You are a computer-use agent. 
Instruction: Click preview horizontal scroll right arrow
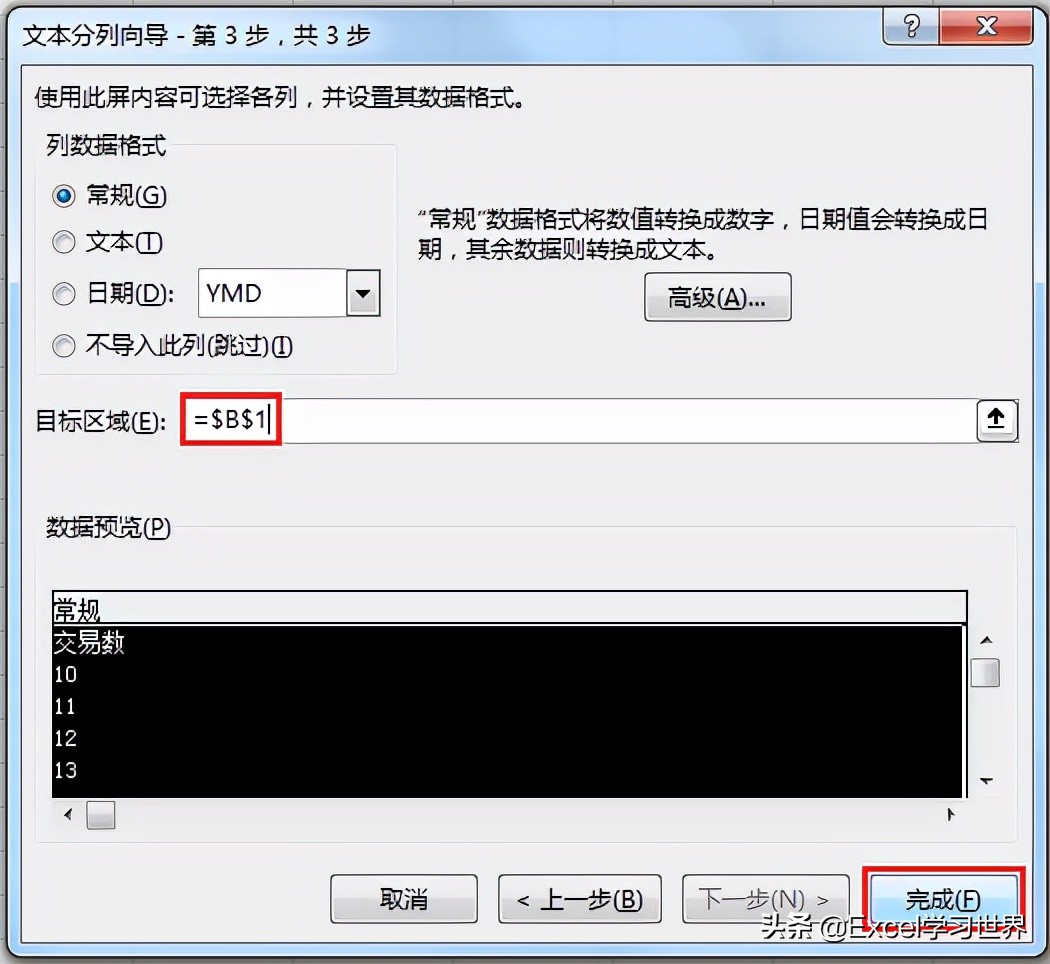[950, 815]
